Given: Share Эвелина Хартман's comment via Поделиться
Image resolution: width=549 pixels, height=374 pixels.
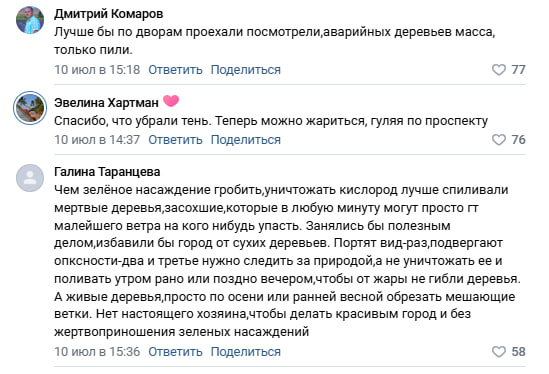Looking at the screenshot, I should point(246,140).
